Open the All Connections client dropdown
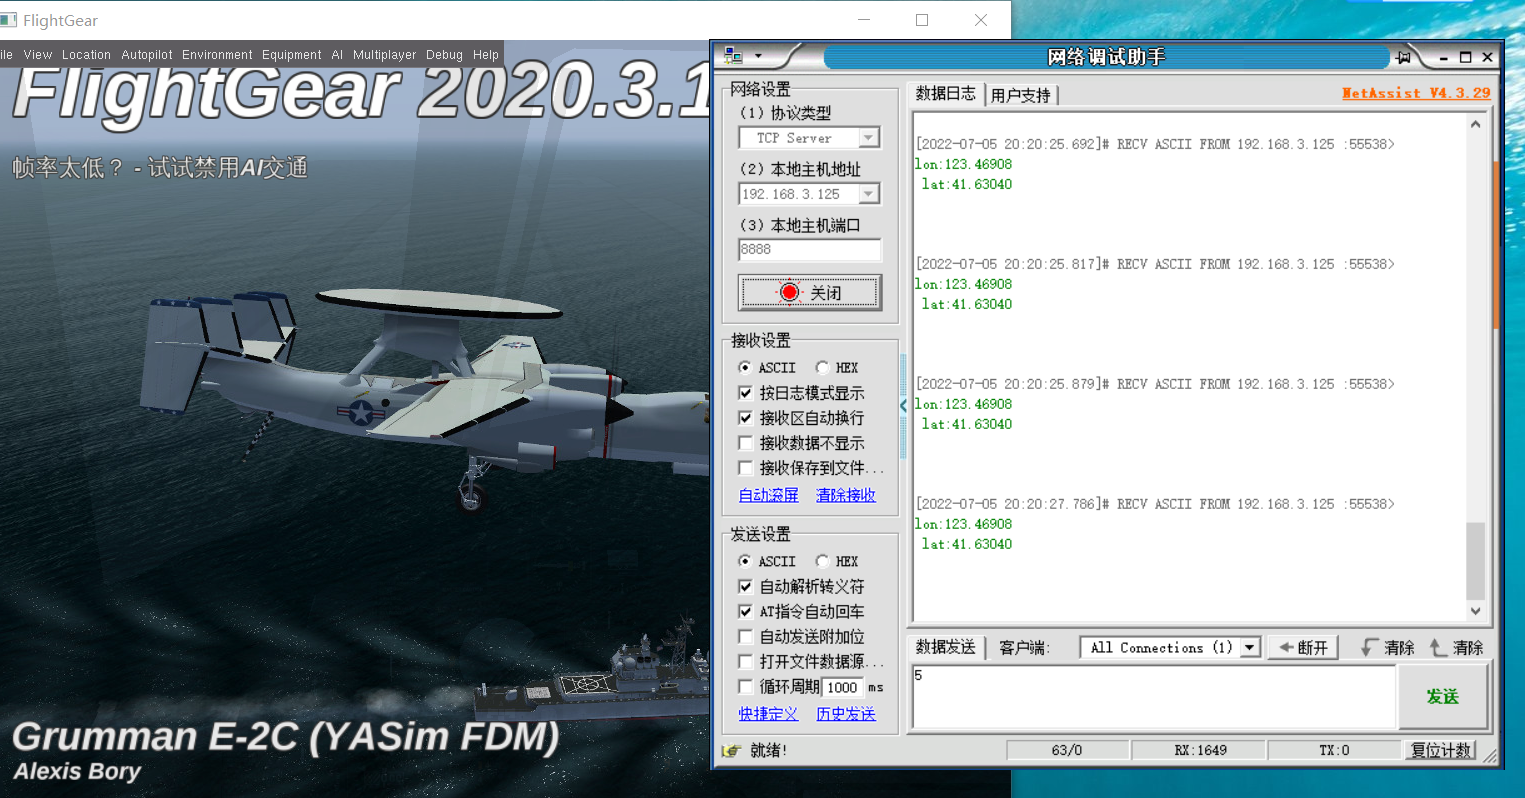 click(x=1249, y=648)
